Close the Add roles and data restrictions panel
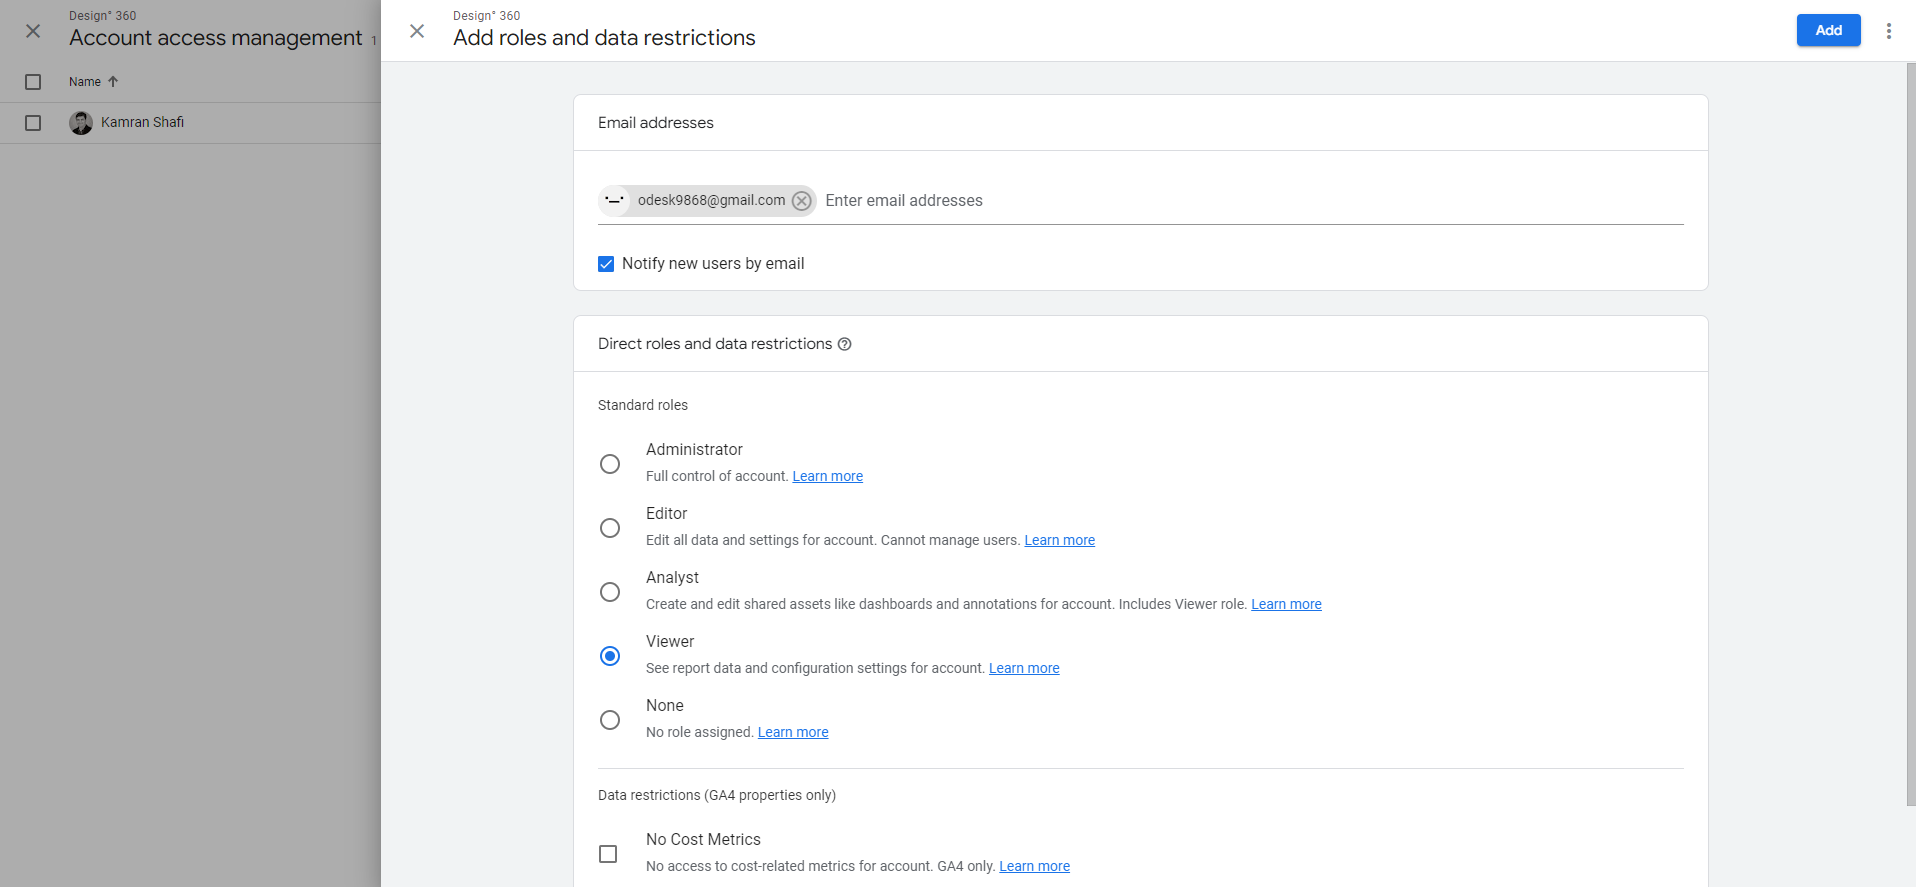1916x887 pixels. click(x=417, y=31)
